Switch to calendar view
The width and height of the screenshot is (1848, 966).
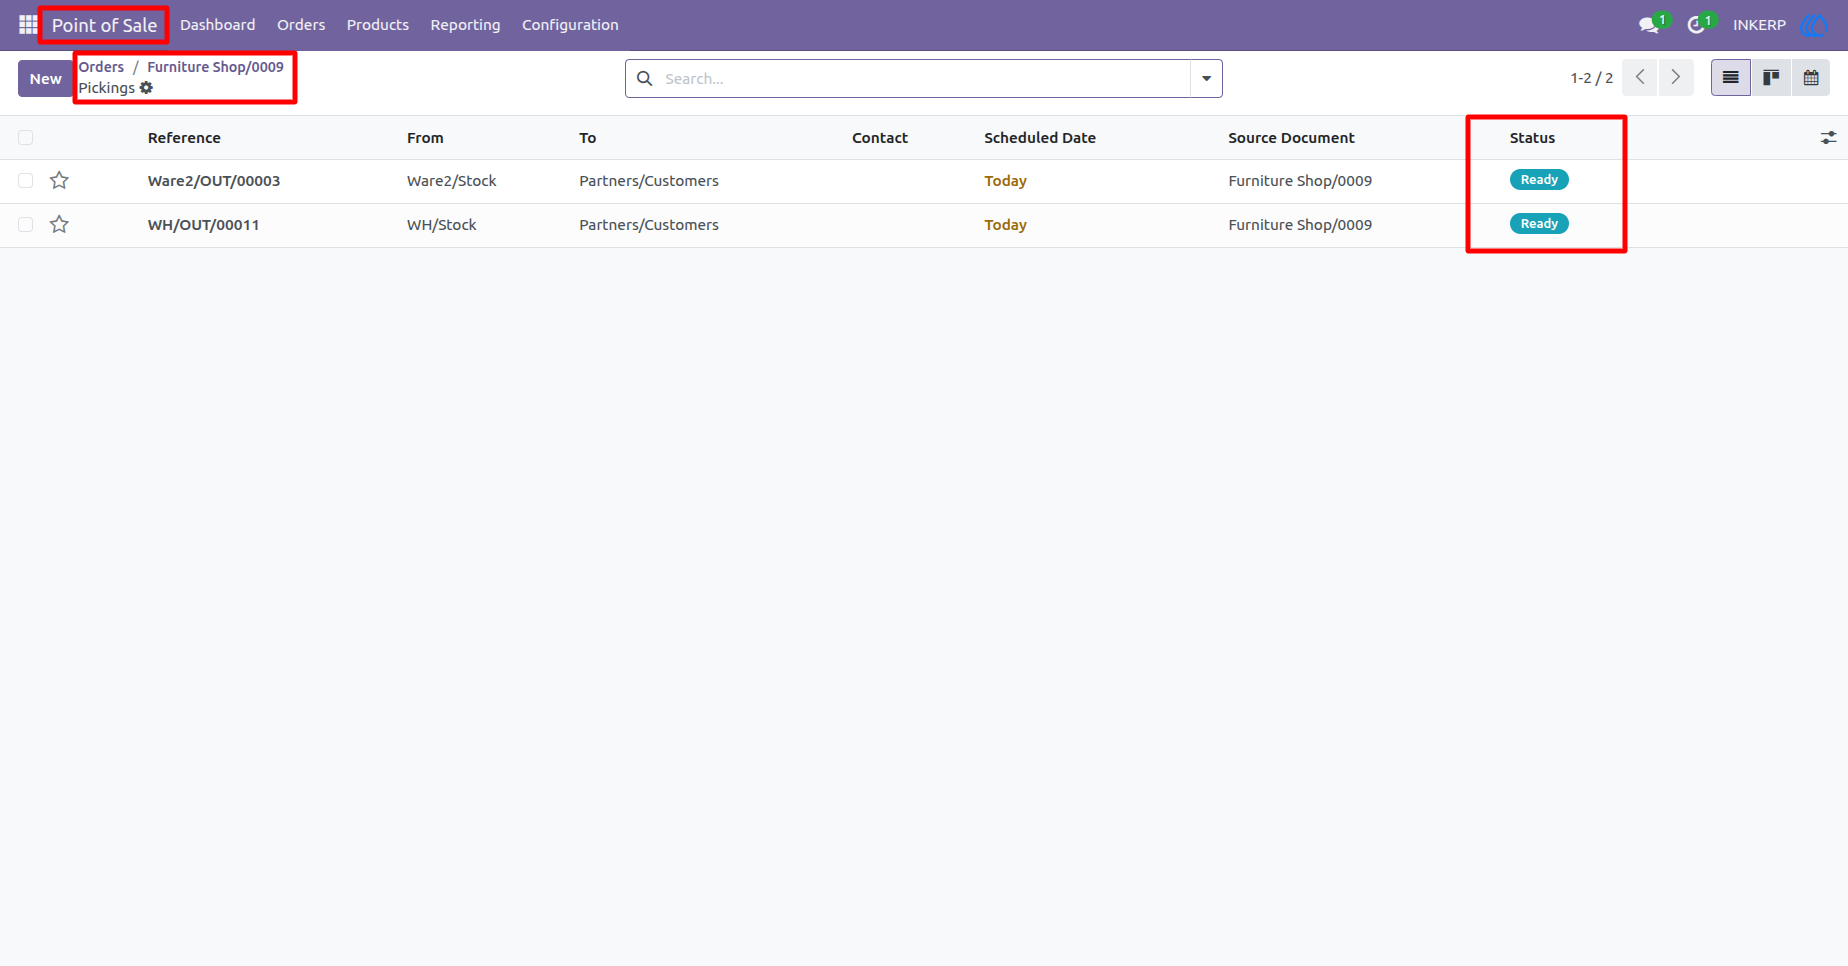tap(1811, 77)
